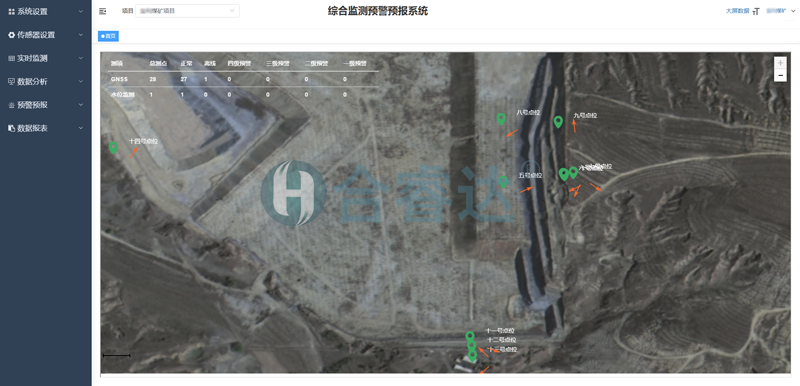Zoom in the map with plus button
Viewport: 800px width, 386px height.
coord(780,63)
